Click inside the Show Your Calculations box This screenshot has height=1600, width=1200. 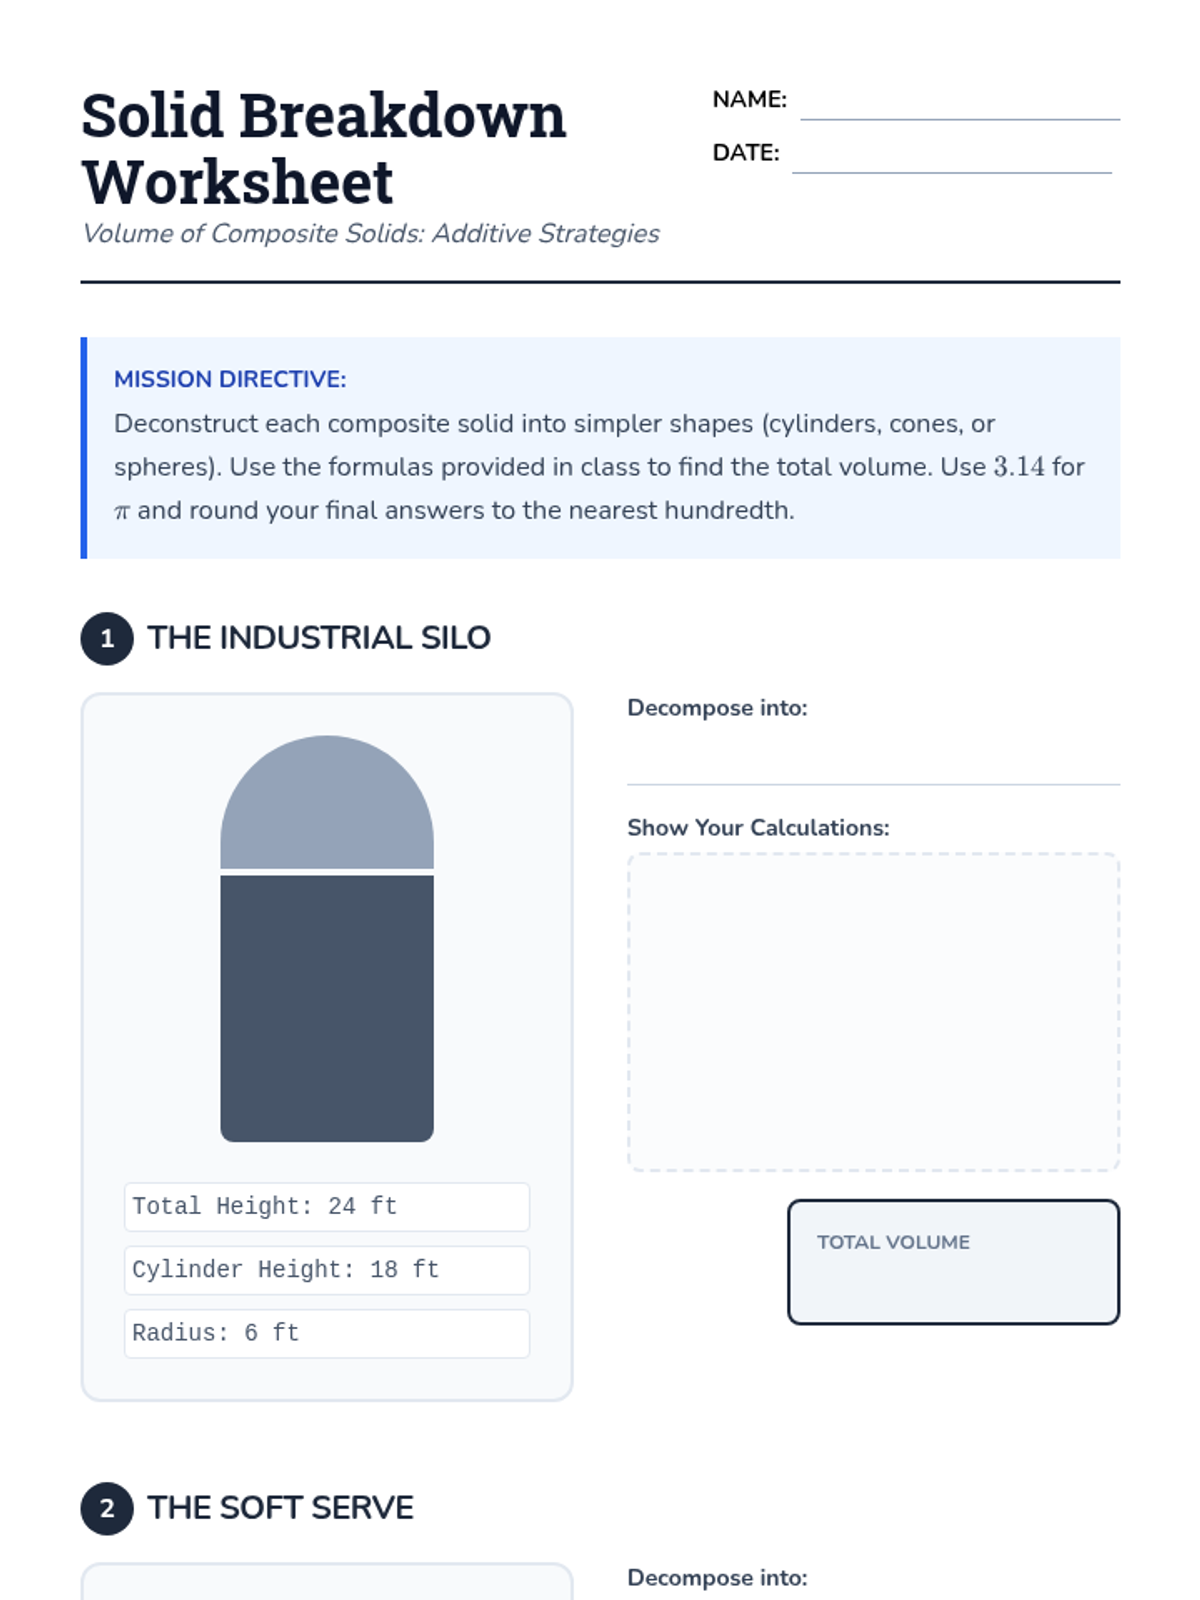tap(873, 1011)
